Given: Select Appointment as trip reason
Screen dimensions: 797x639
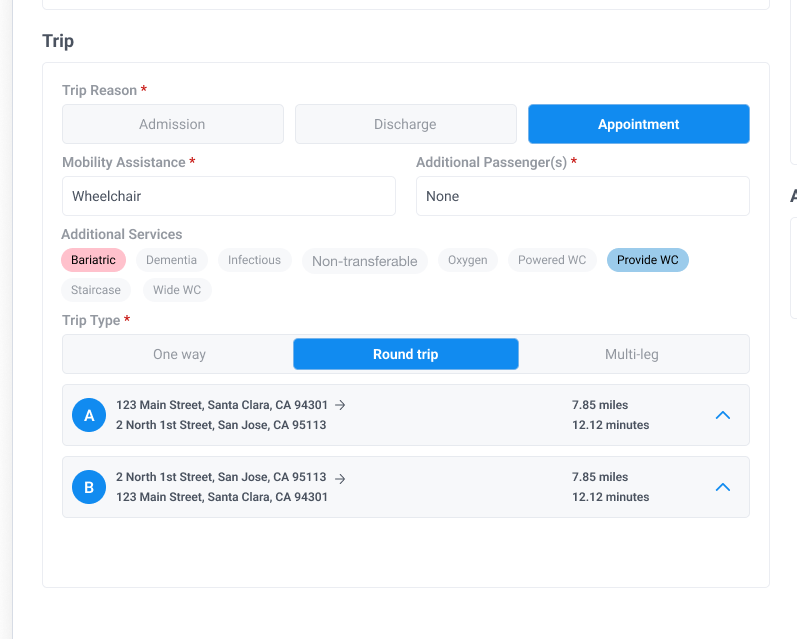Looking at the screenshot, I should (x=638, y=124).
